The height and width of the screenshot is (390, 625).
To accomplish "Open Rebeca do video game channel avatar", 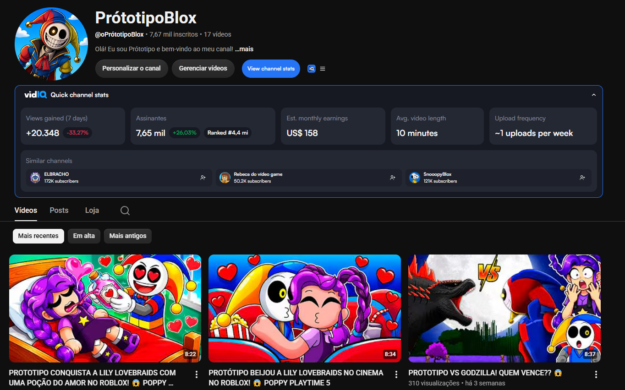I will pos(225,177).
